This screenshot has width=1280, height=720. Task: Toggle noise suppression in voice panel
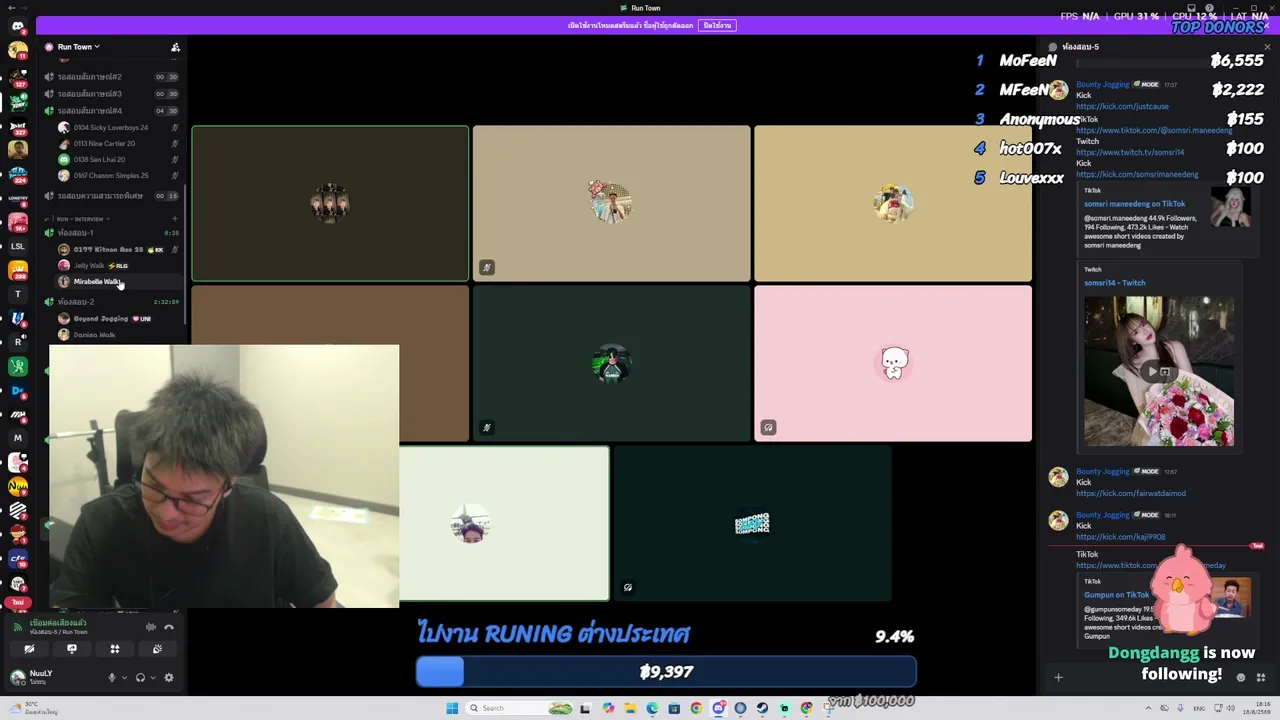pyautogui.click(x=151, y=627)
